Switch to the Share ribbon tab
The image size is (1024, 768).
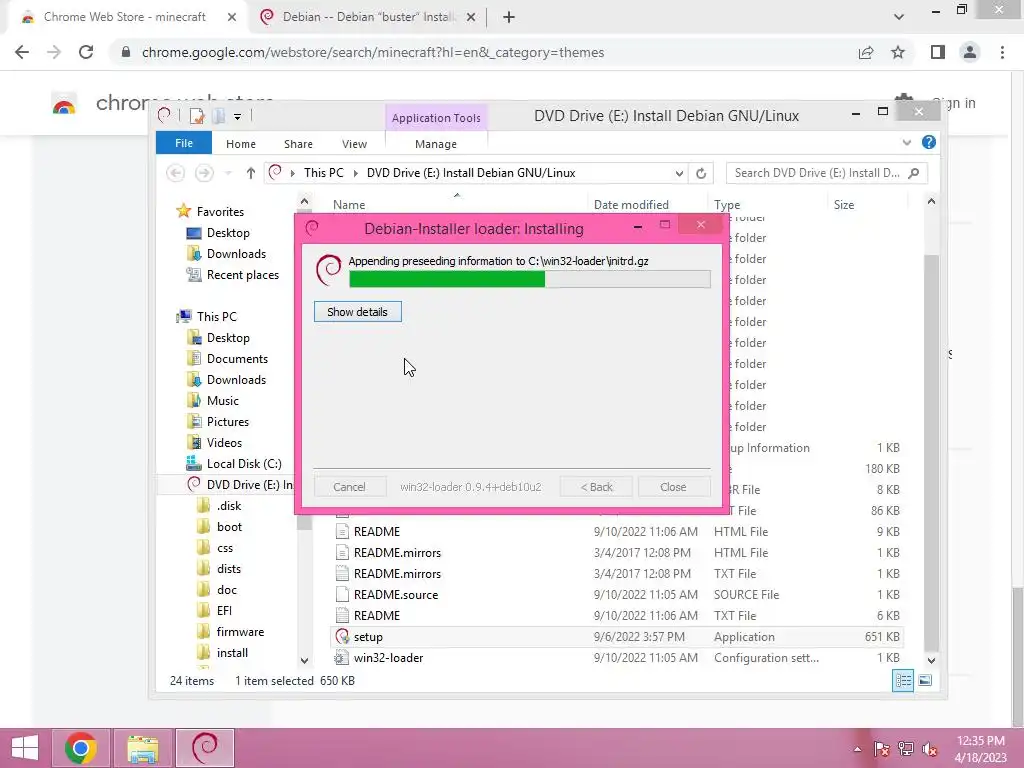(x=298, y=144)
